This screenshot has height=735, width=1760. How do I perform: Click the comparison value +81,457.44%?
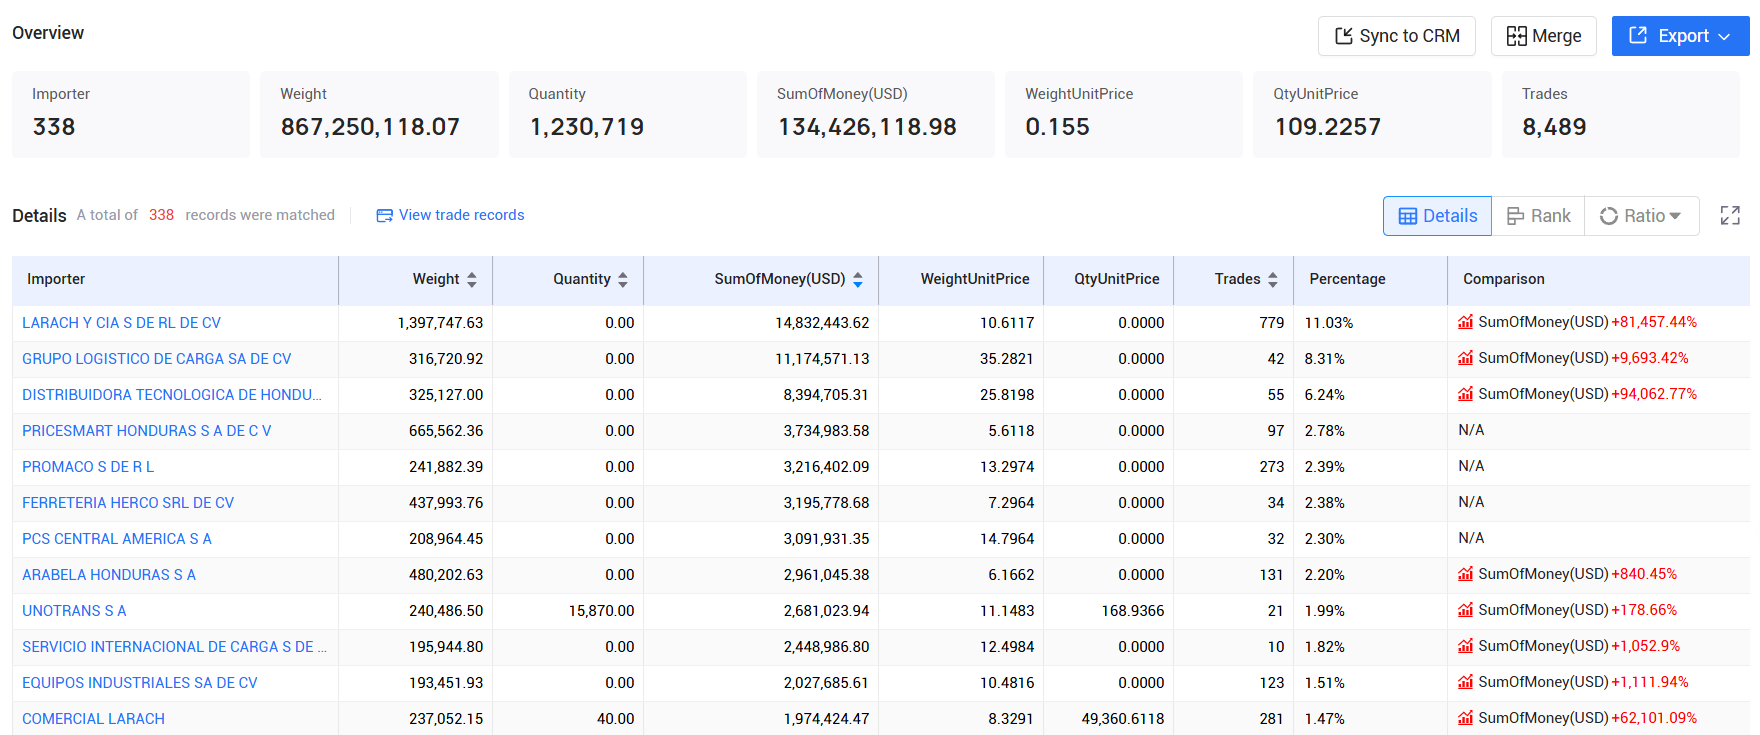(1654, 322)
